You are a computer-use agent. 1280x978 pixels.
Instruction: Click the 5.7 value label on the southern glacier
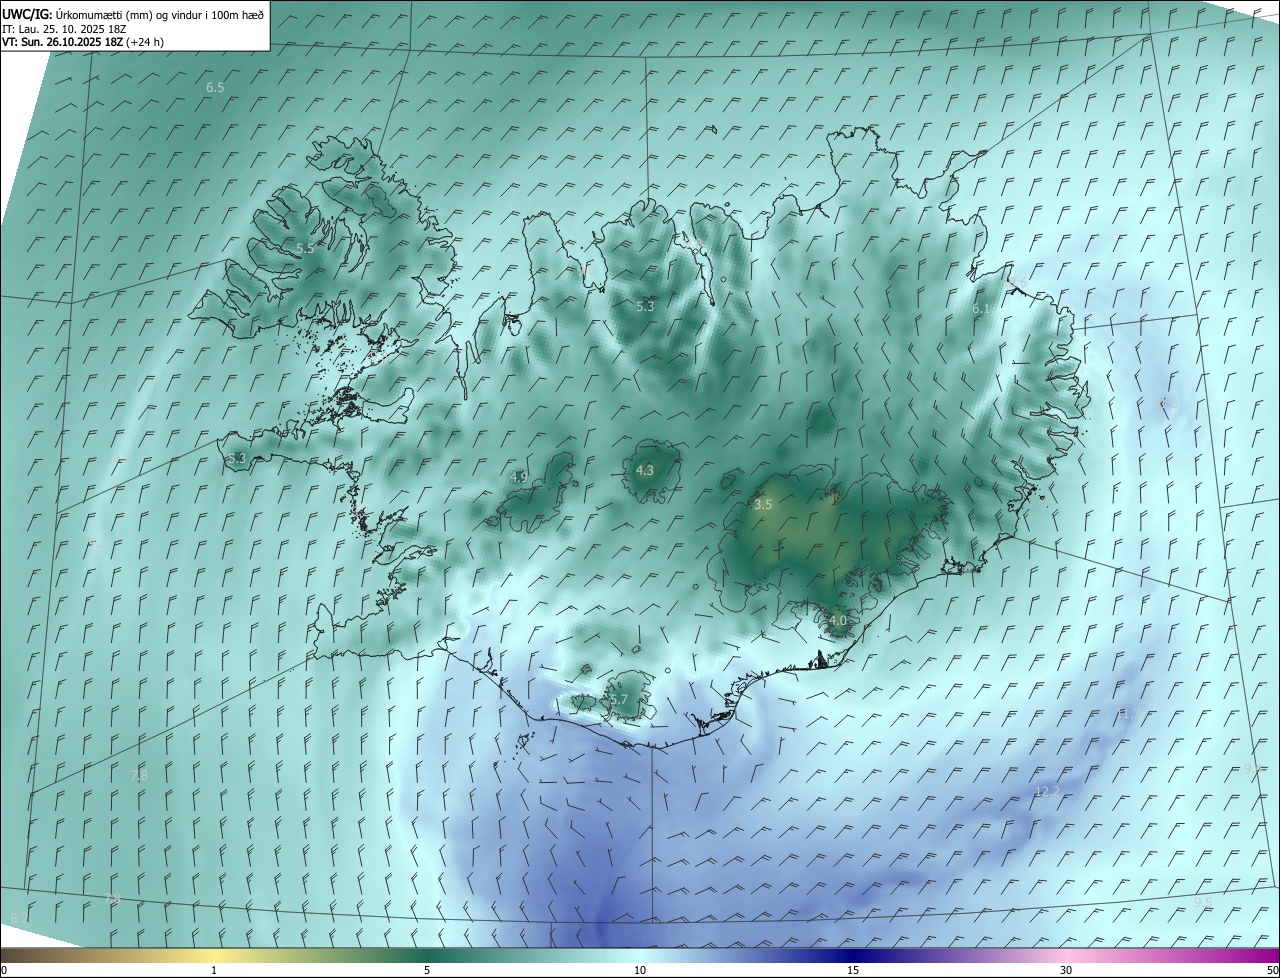click(618, 700)
